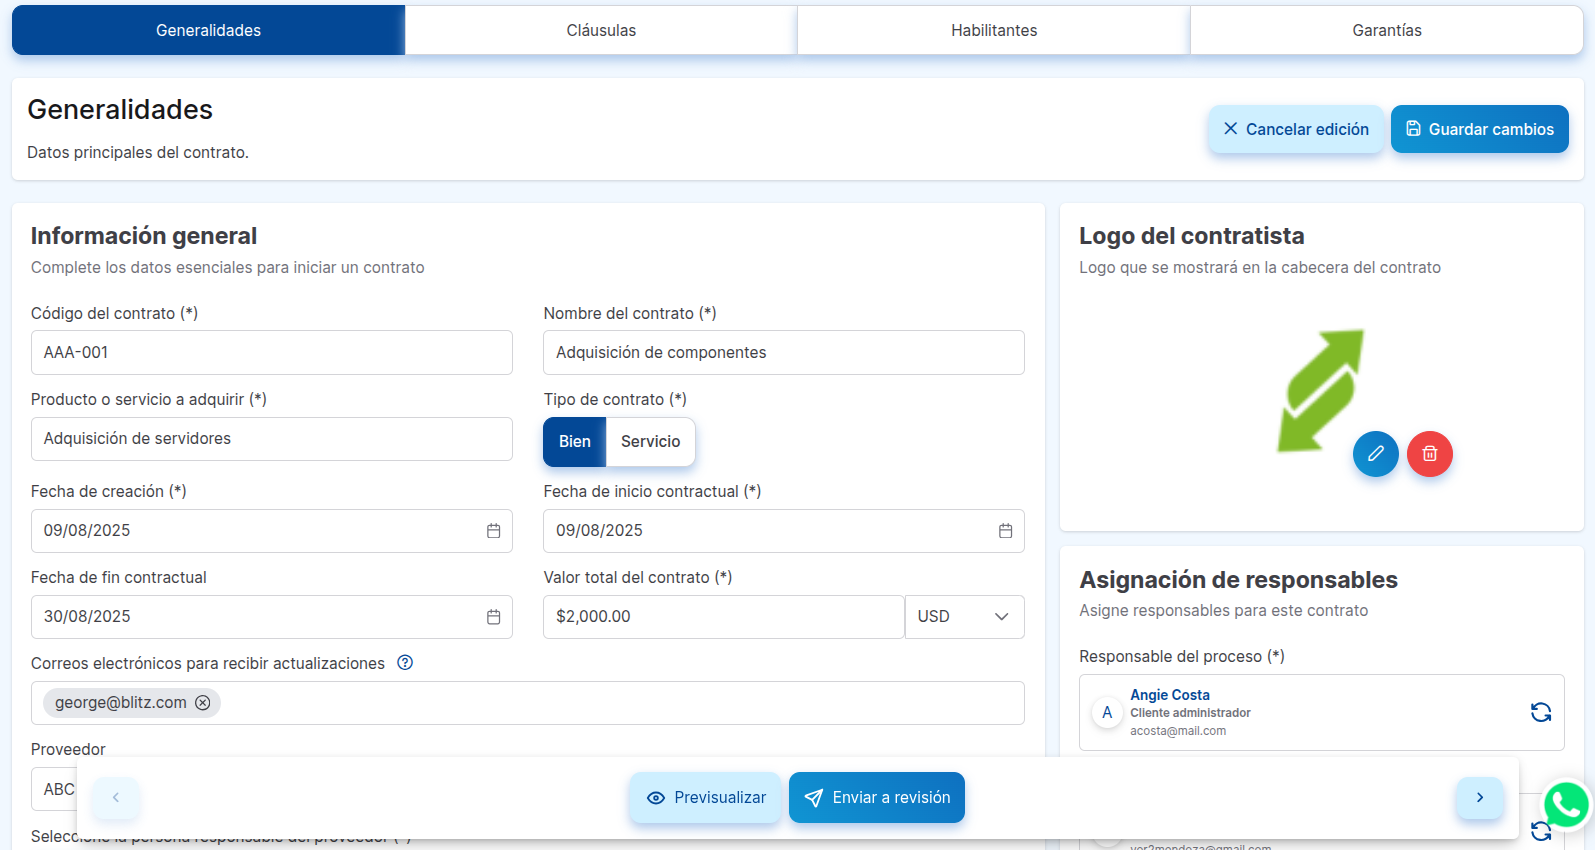
Task: Click Cancelar edición button
Action: (1295, 130)
